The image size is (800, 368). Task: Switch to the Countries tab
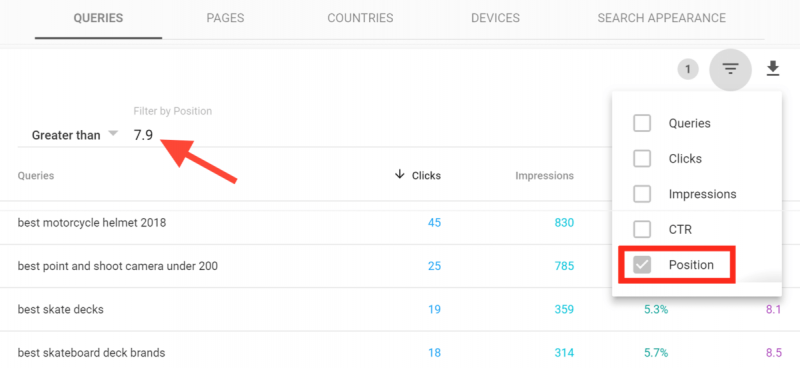360,18
